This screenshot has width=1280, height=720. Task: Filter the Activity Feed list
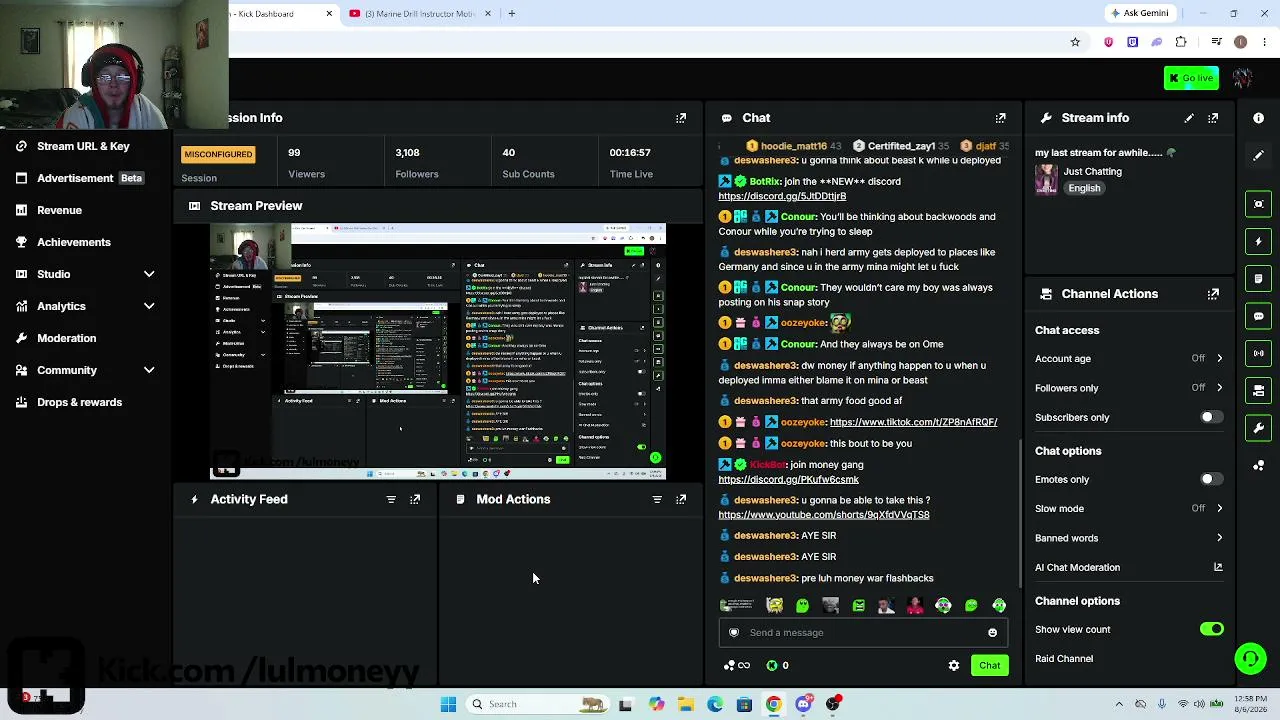pyautogui.click(x=391, y=499)
